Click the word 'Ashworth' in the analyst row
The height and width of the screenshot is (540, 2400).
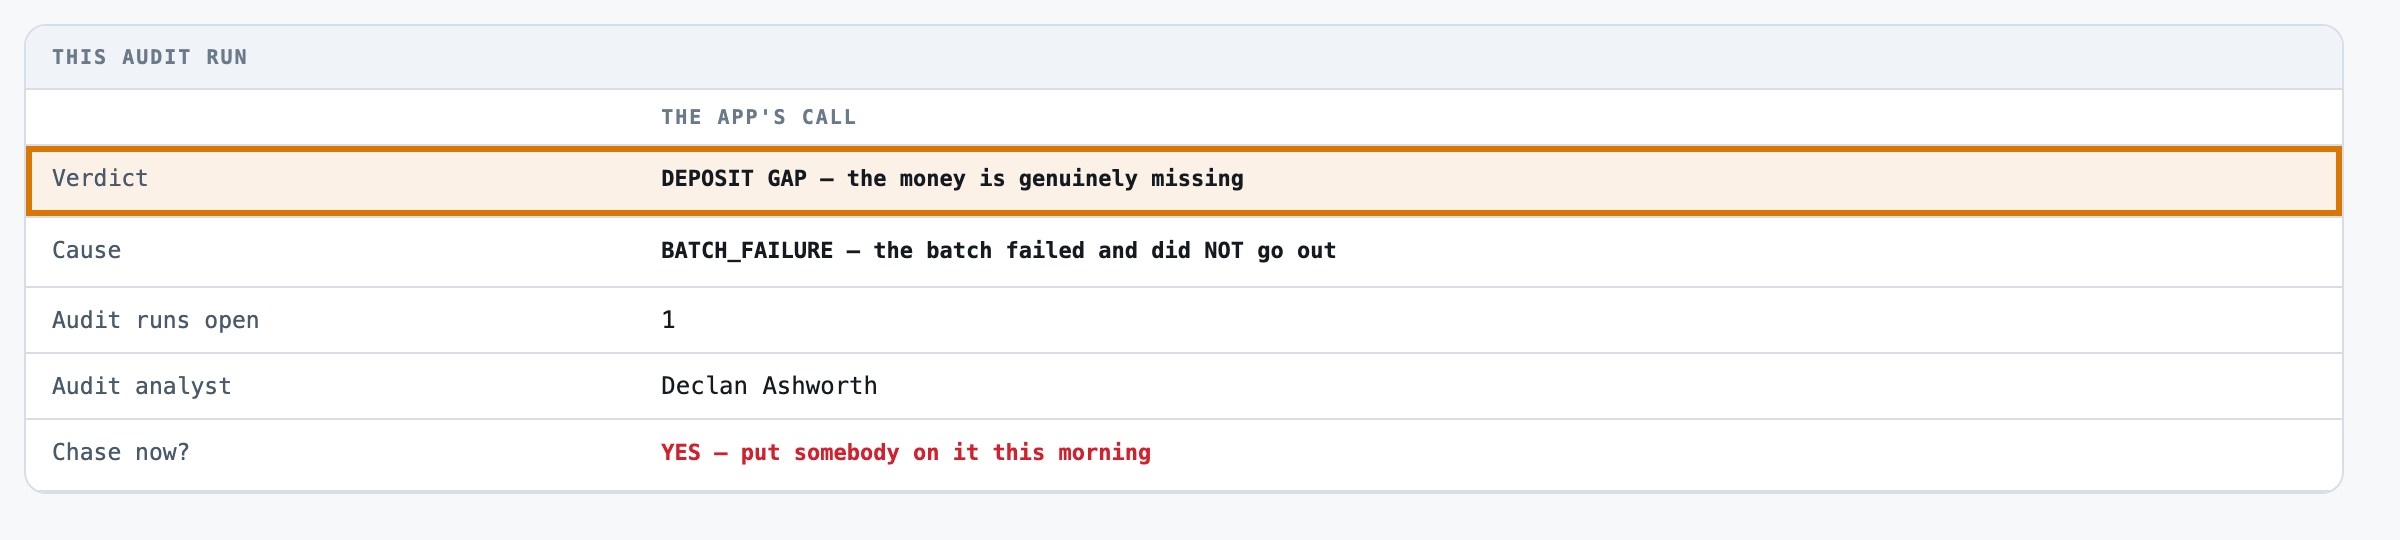(x=820, y=386)
